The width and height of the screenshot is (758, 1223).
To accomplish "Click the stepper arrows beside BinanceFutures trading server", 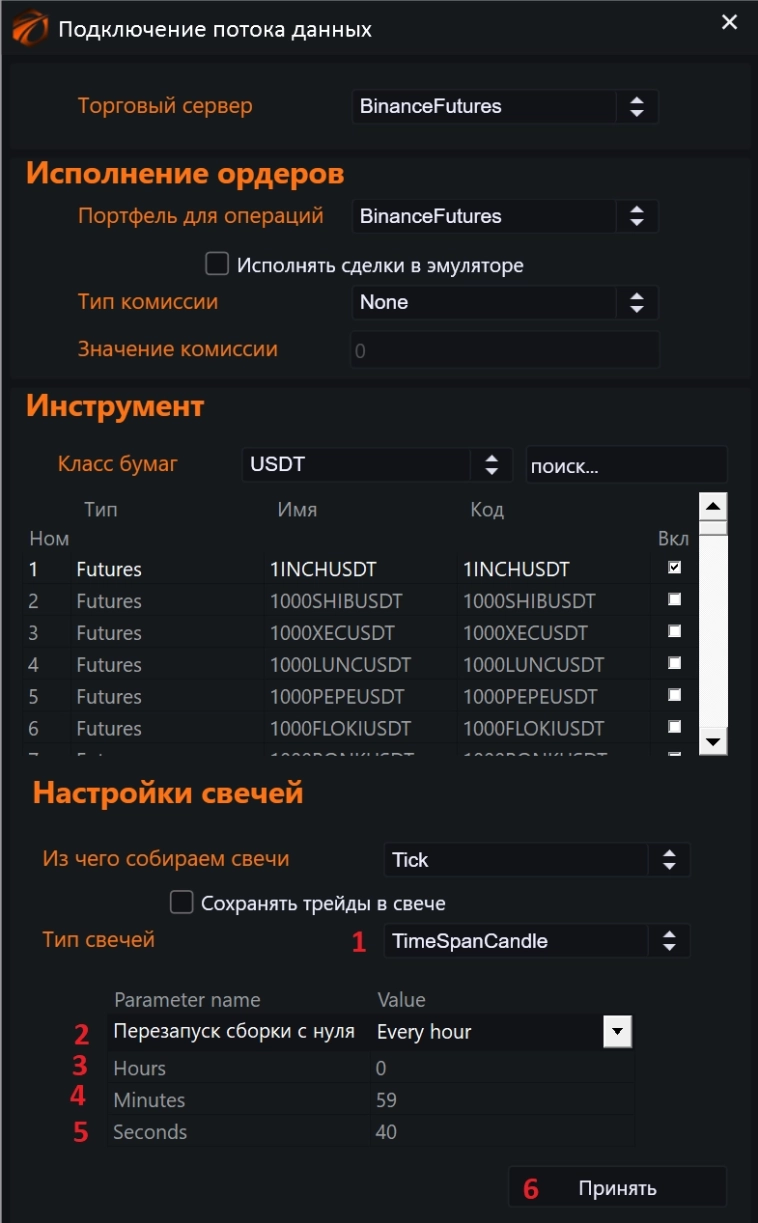I will click(x=638, y=107).
